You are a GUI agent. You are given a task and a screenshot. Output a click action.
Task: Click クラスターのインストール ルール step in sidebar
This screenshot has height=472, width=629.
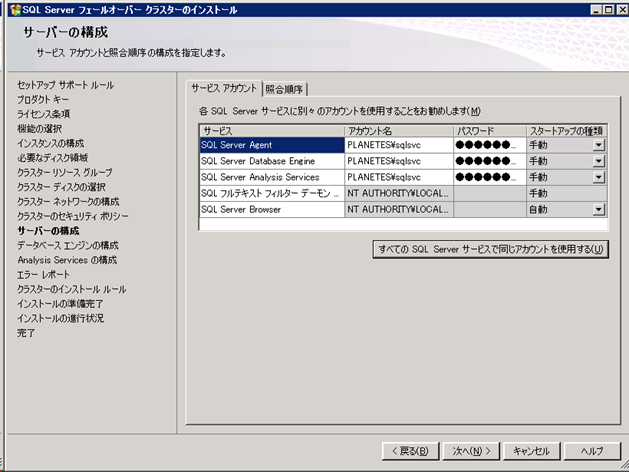(x=71, y=289)
